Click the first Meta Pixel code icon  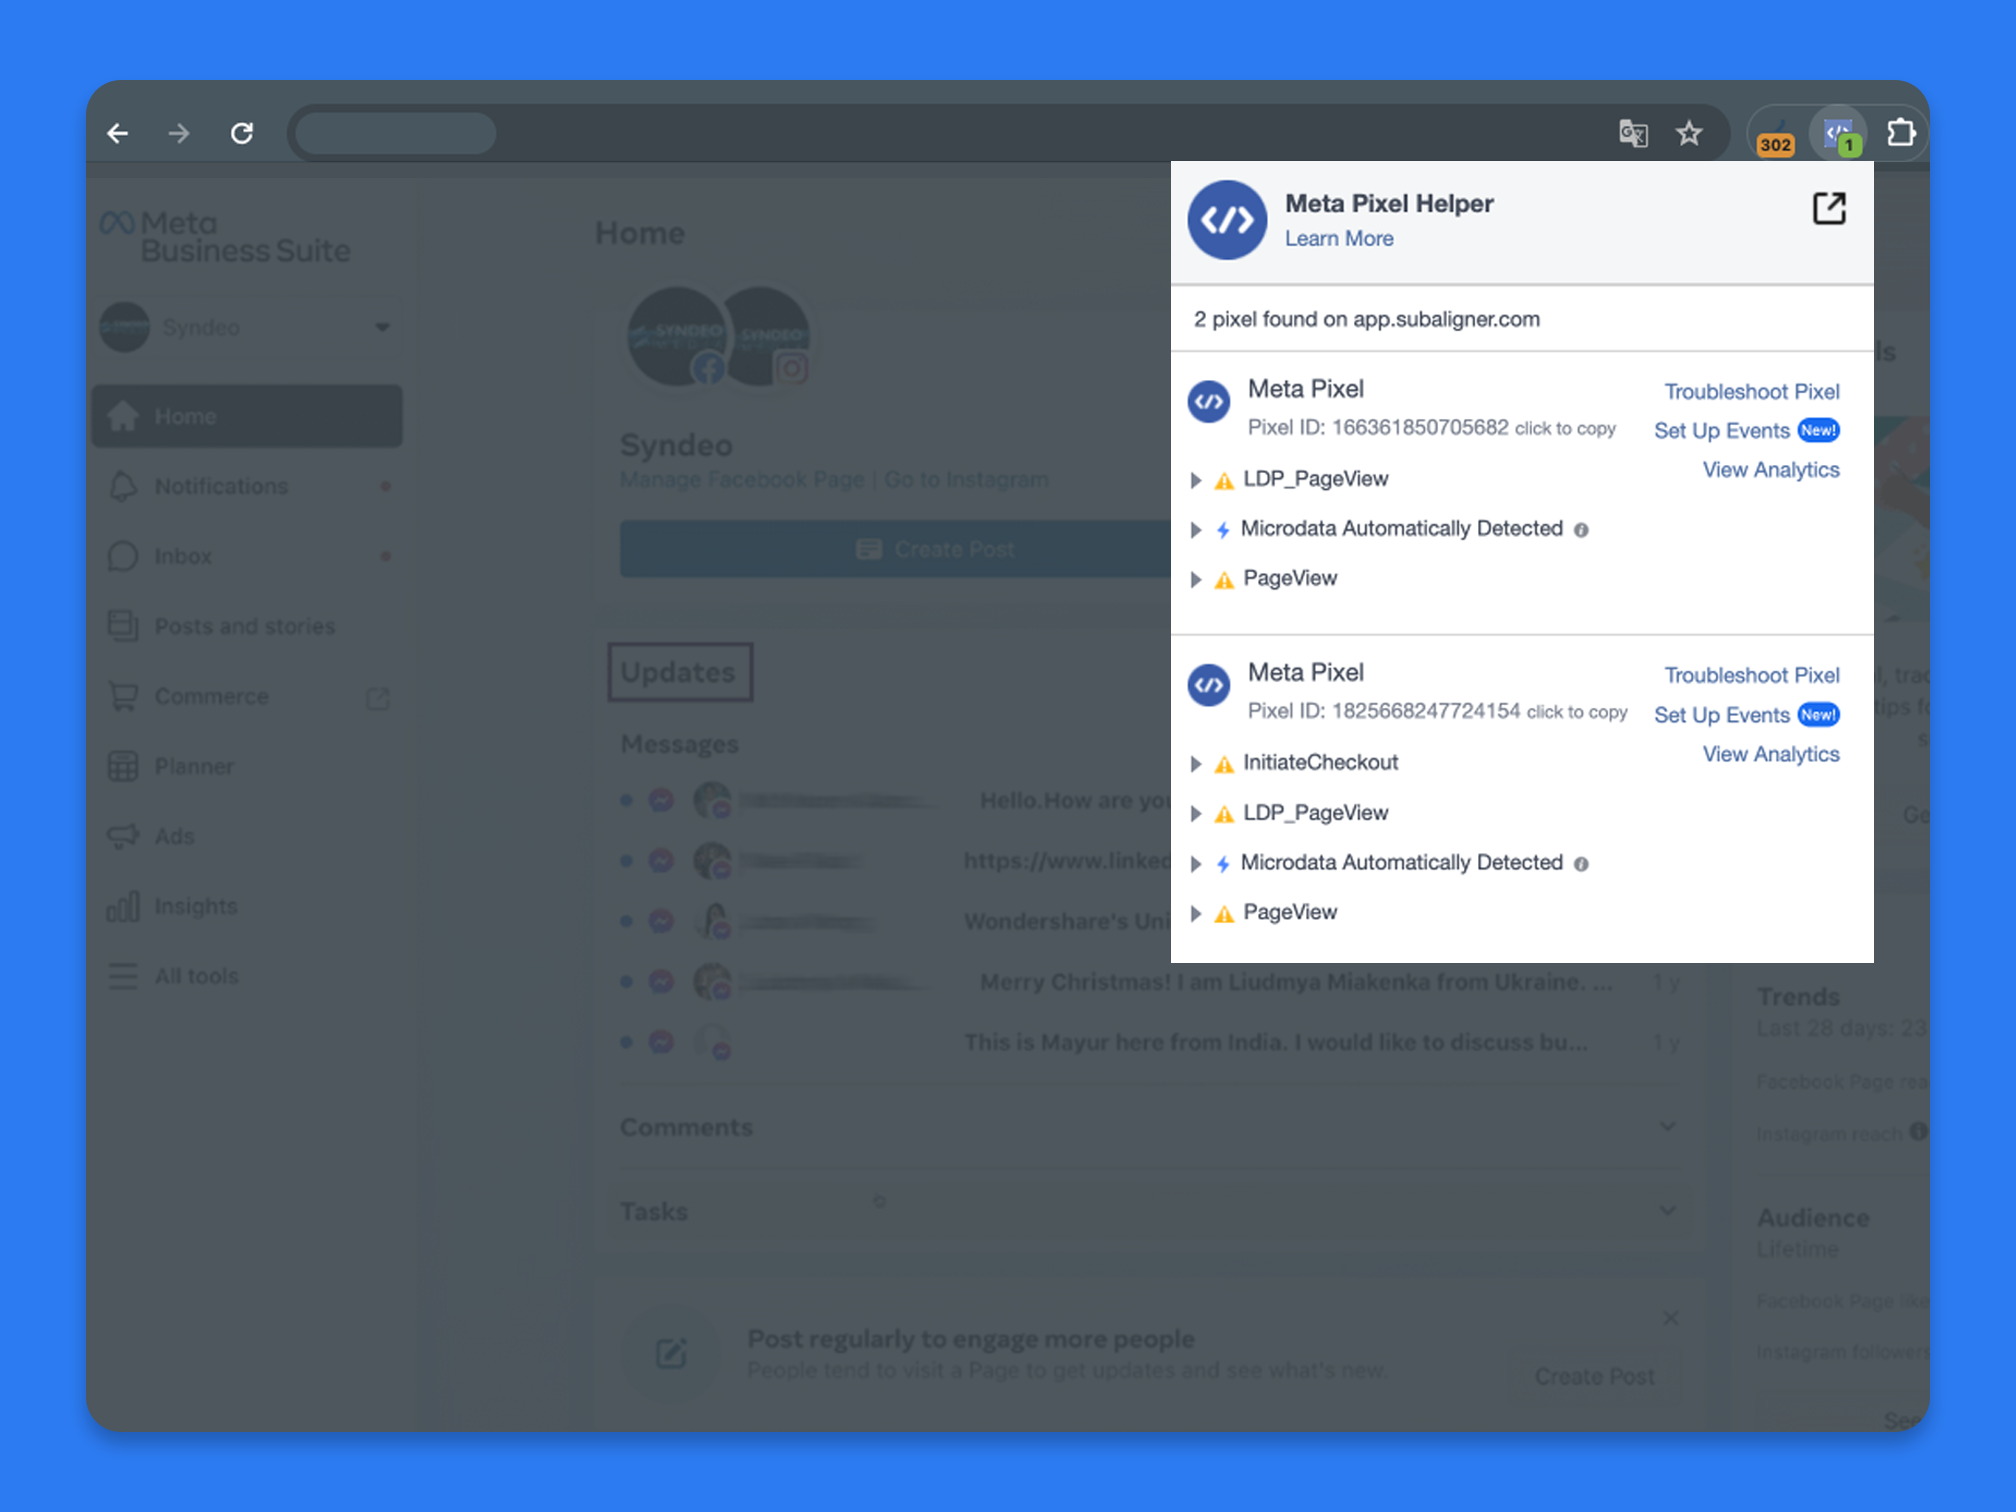pos(1209,402)
